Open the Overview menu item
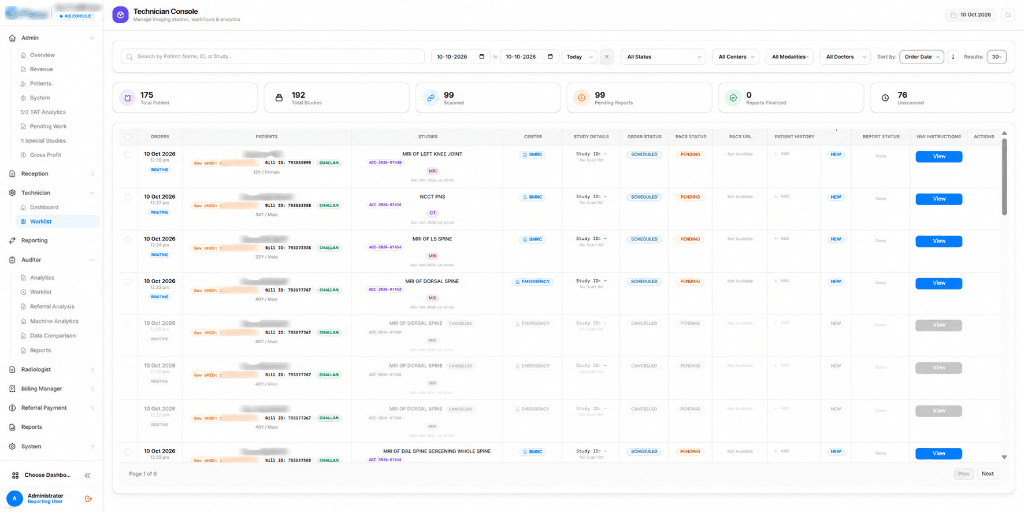 (x=42, y=55)
